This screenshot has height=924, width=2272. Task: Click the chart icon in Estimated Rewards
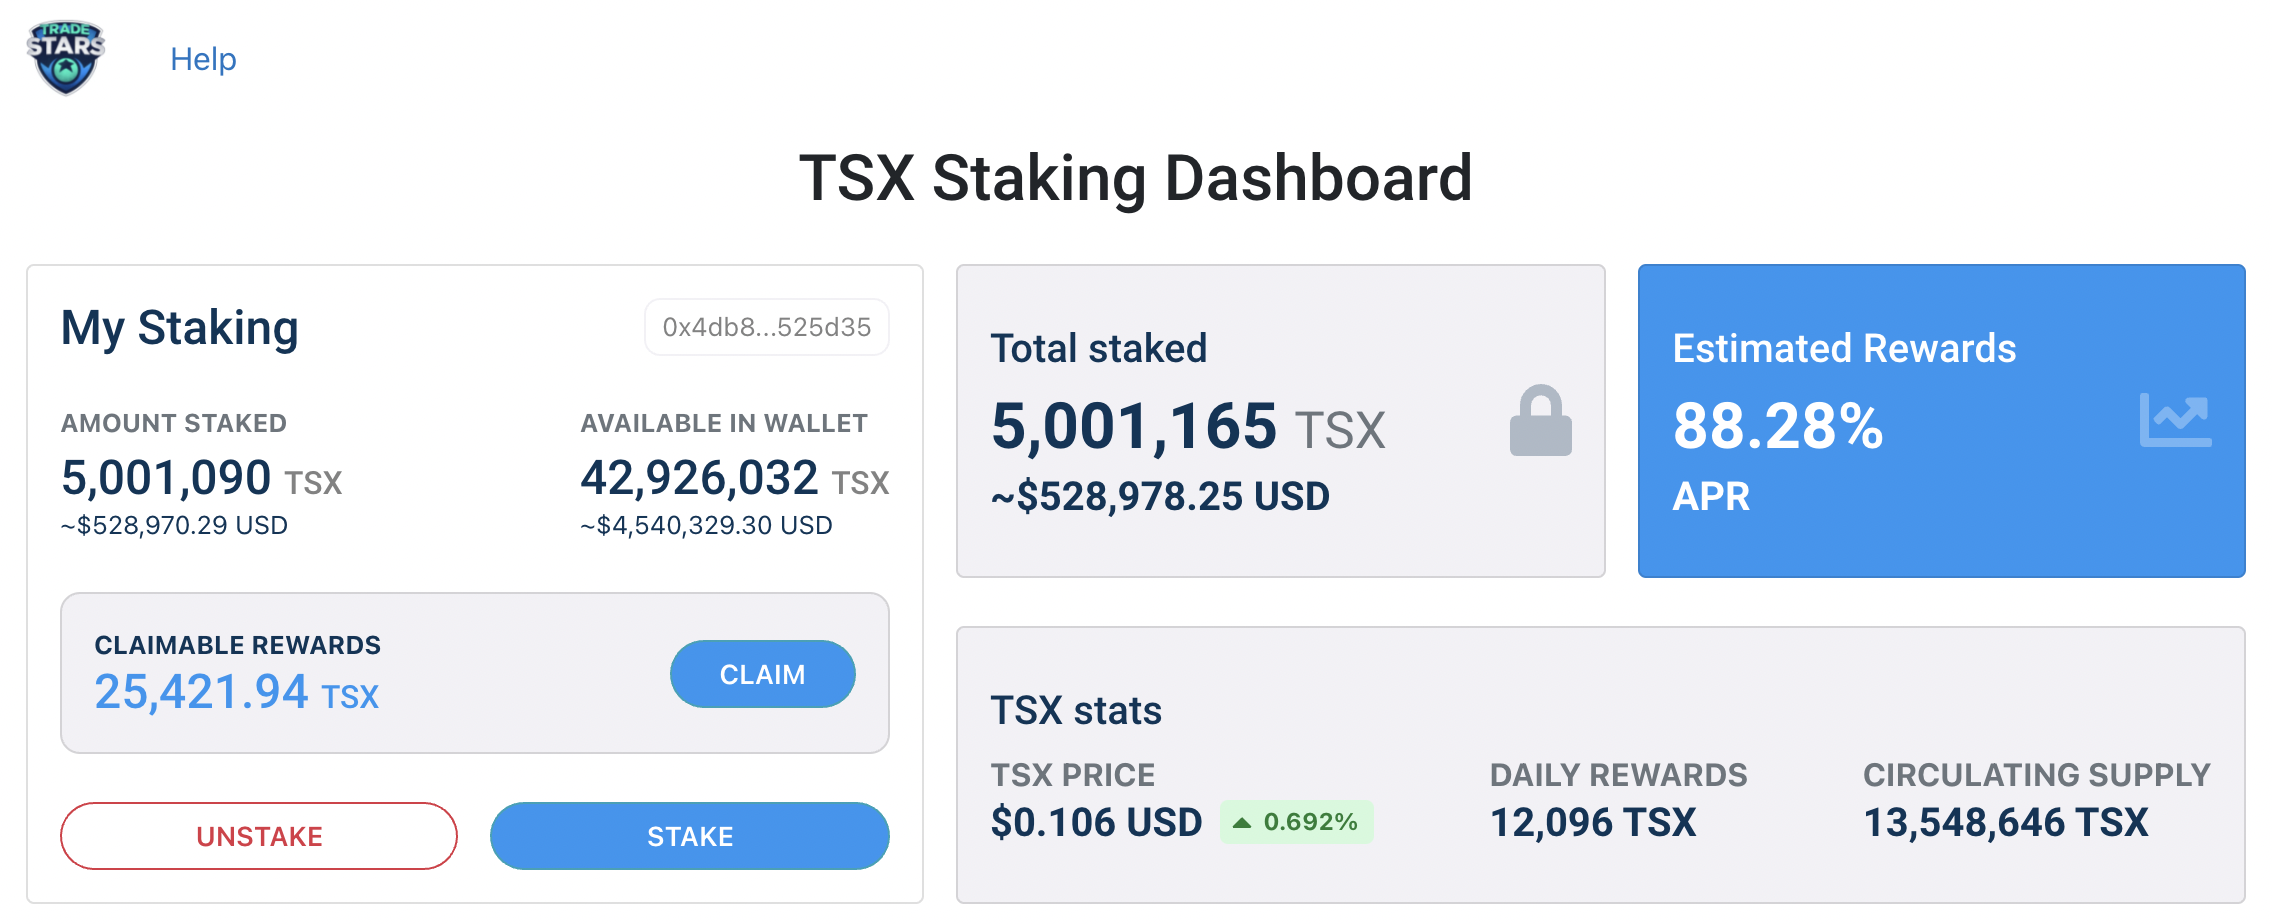(2175, 420)
